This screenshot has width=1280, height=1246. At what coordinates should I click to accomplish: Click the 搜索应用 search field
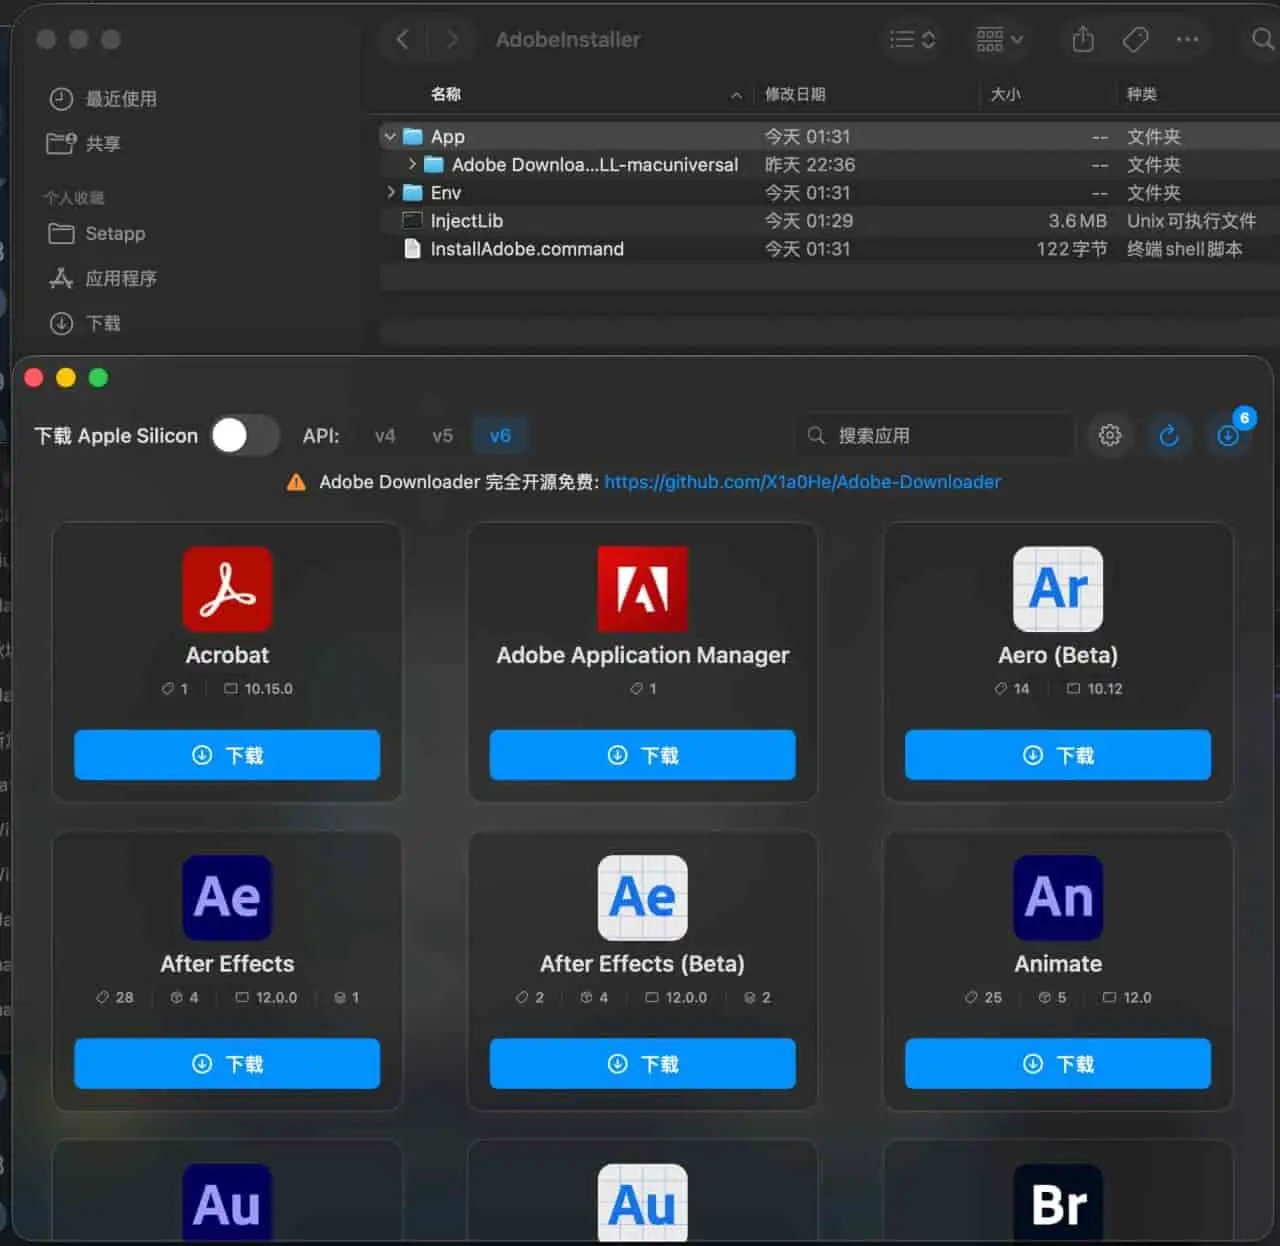coord(934,435)
